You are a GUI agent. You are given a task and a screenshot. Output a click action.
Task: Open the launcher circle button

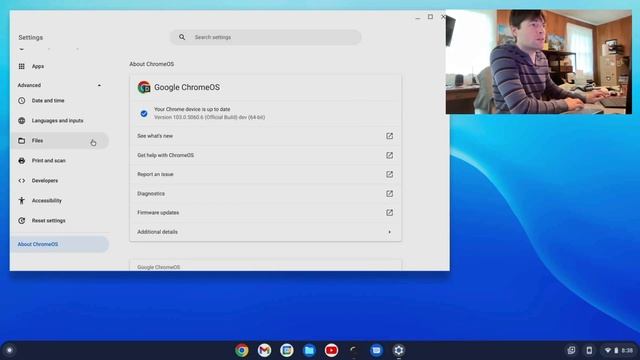(x=9, y=350)
